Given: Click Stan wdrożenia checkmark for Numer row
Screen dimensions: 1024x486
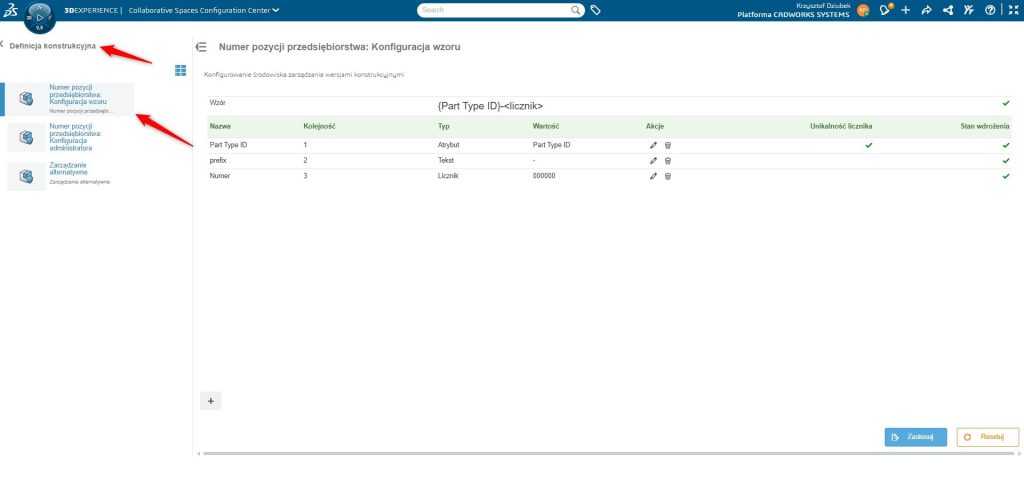Looking at the screenshot, I should [1006, 176].
